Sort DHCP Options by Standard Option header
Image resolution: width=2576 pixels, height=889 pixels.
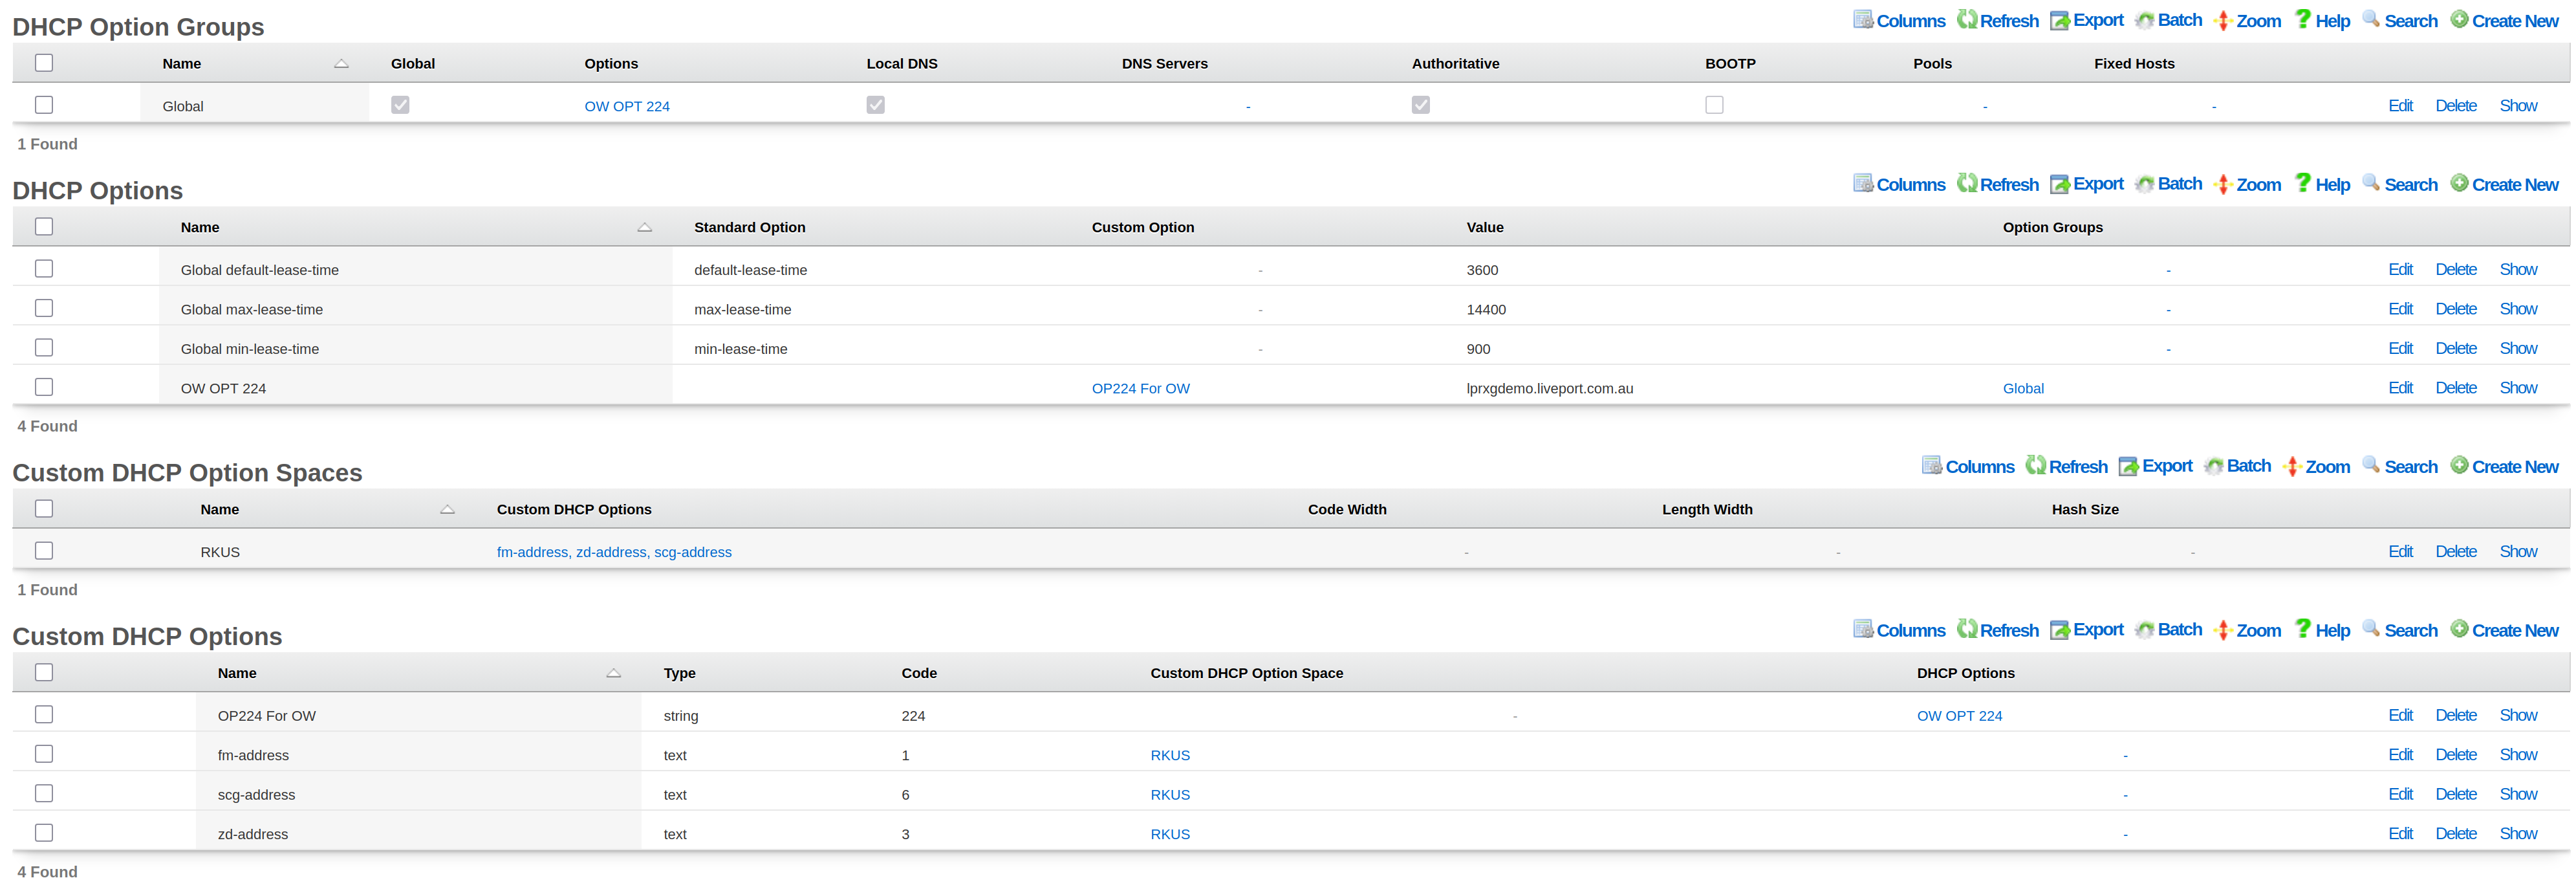pos(750,227)
